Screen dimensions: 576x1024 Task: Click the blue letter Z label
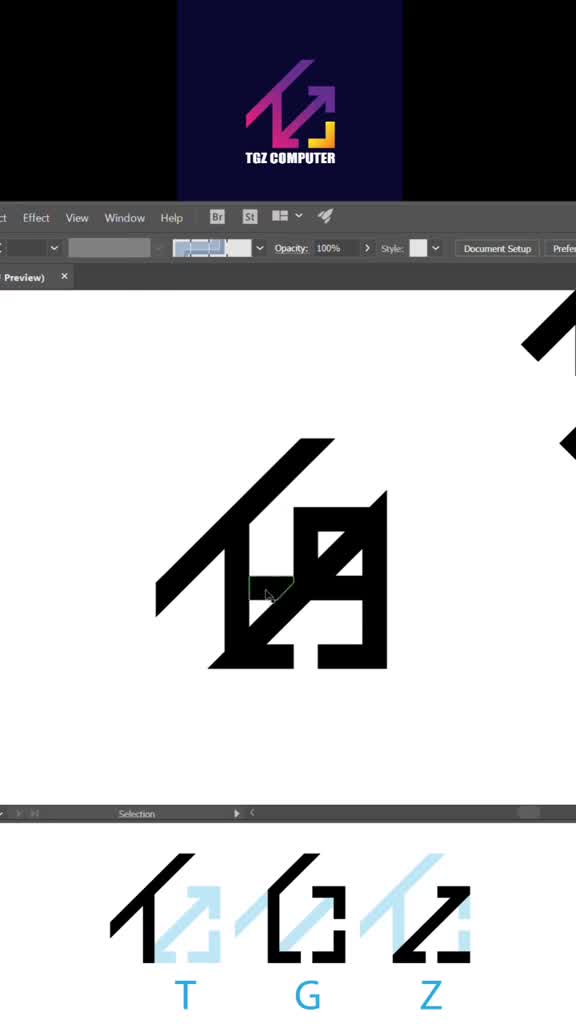coord(430,995)
